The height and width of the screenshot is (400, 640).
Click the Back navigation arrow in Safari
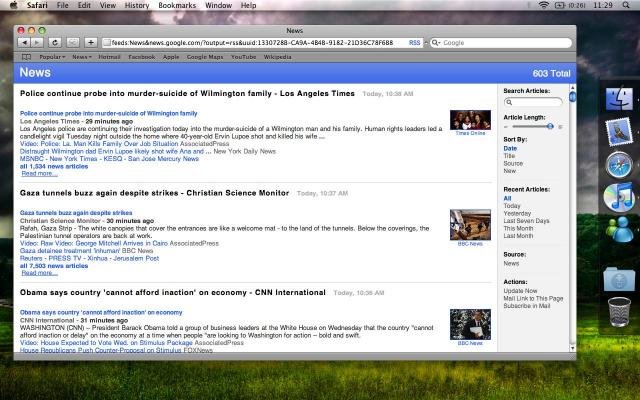pyautogui.click(x=24, y=43)
